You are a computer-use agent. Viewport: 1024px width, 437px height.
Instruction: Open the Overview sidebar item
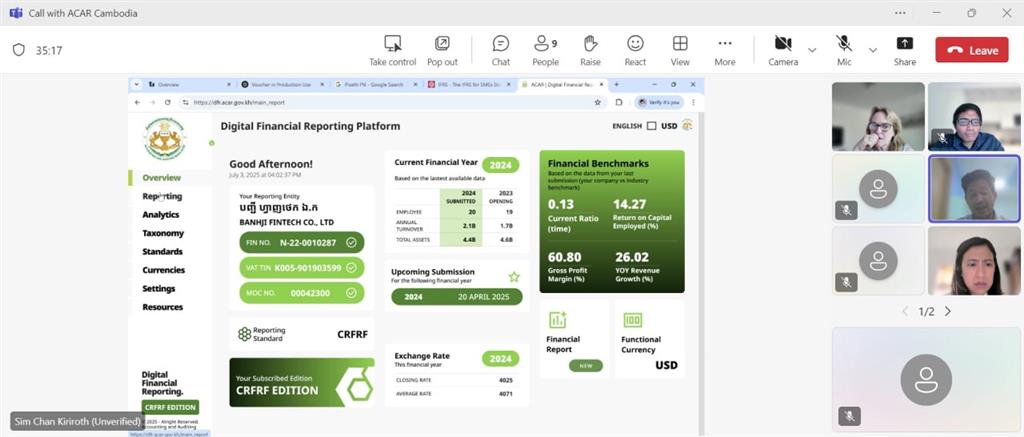coord(161,178)
